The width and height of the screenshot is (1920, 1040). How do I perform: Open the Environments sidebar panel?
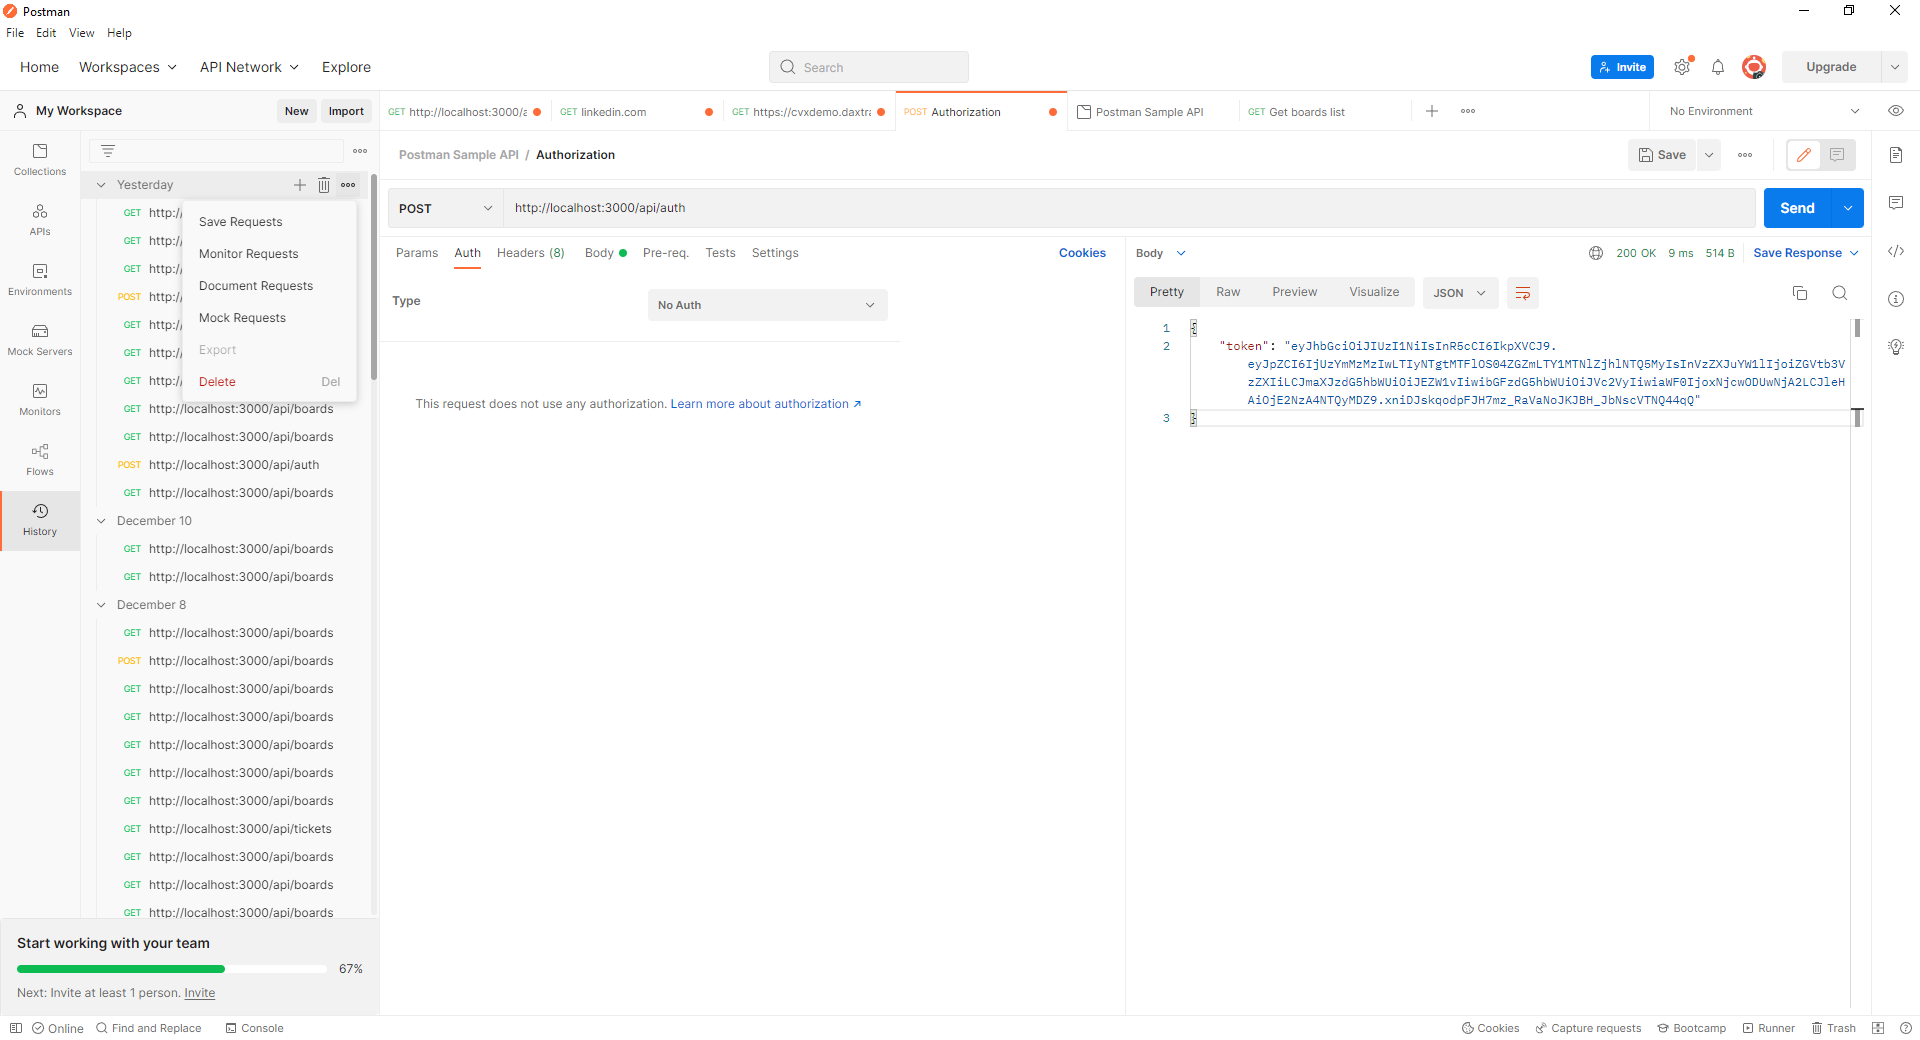(x=40, y=280)
